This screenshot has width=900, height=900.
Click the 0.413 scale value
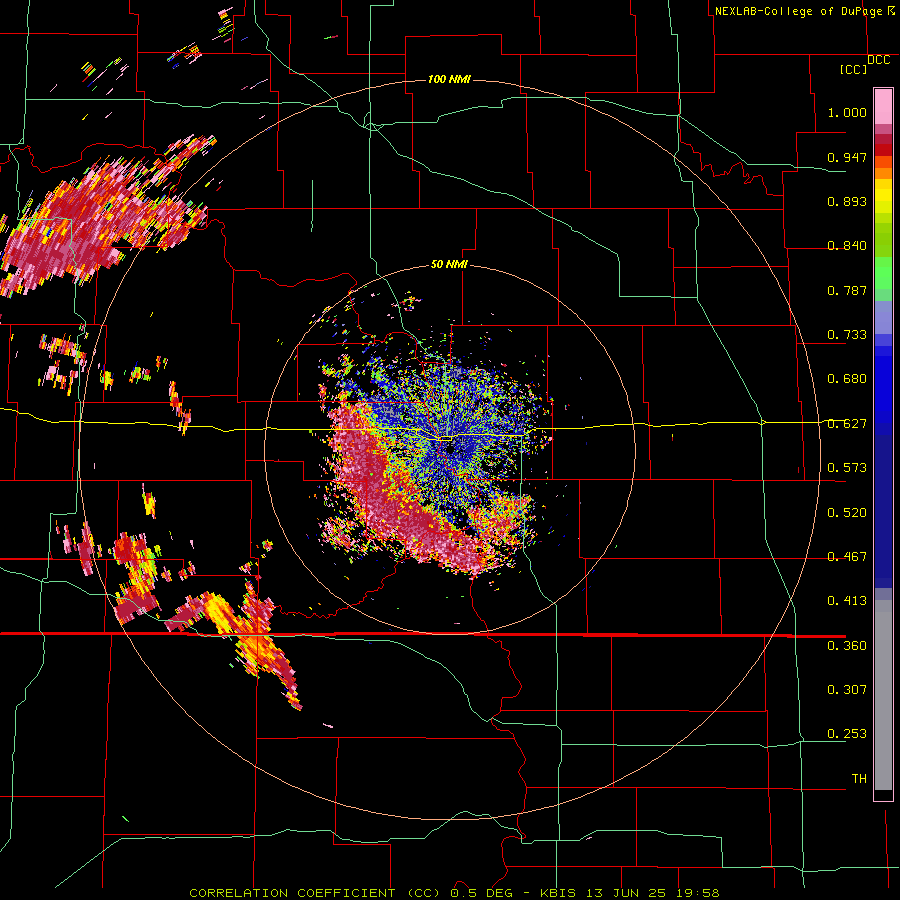pyautogui.click(x=847, y=601)
